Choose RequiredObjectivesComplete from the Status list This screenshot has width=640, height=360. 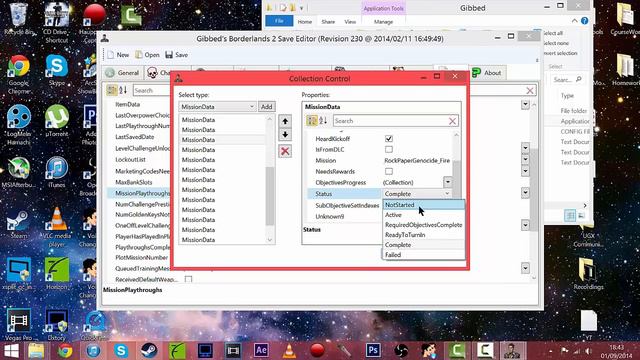[x=424, y=225]
